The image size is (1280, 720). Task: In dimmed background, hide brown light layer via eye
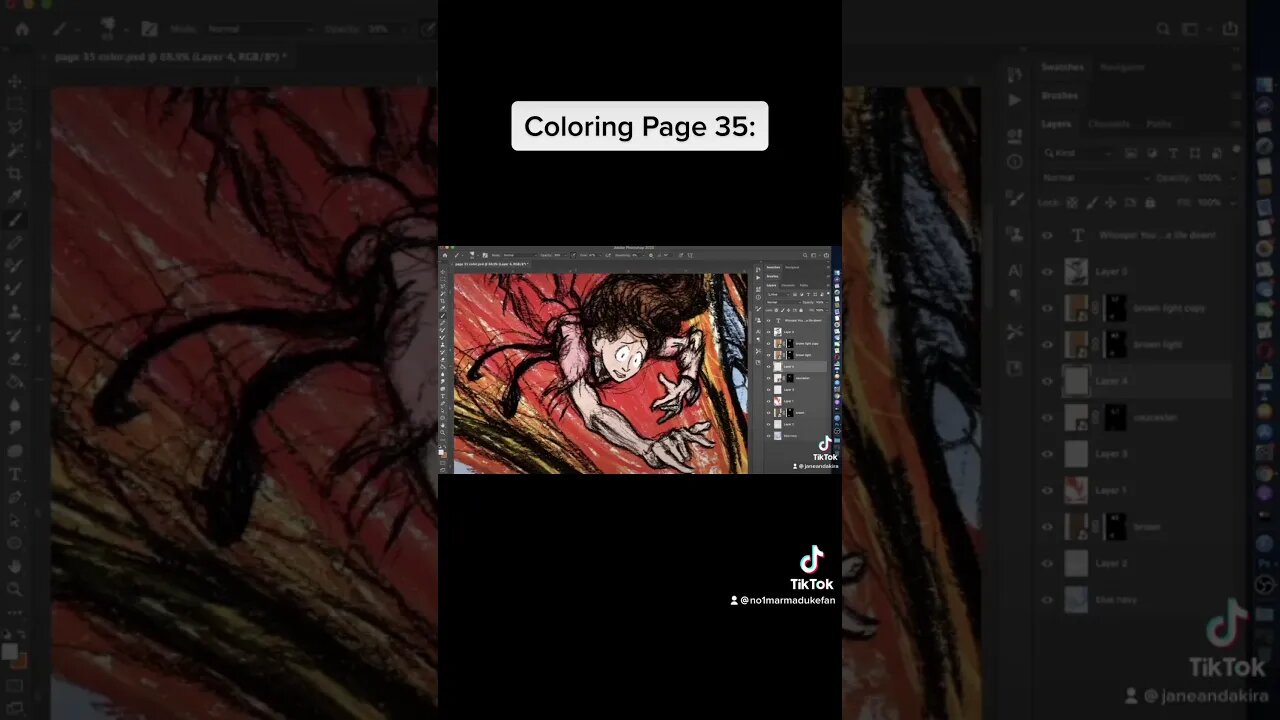1047,345
